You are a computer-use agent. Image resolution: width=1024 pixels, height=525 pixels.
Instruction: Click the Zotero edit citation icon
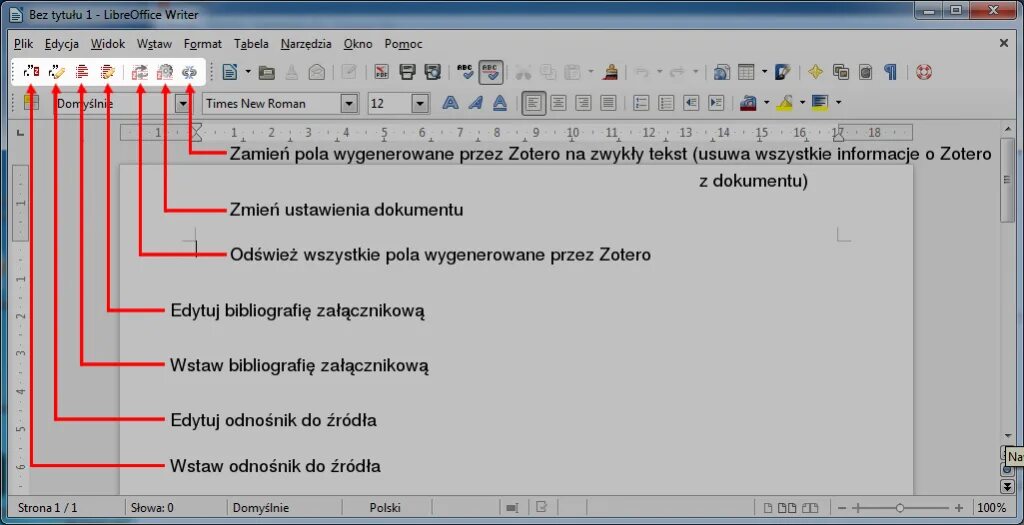point(57,72)
